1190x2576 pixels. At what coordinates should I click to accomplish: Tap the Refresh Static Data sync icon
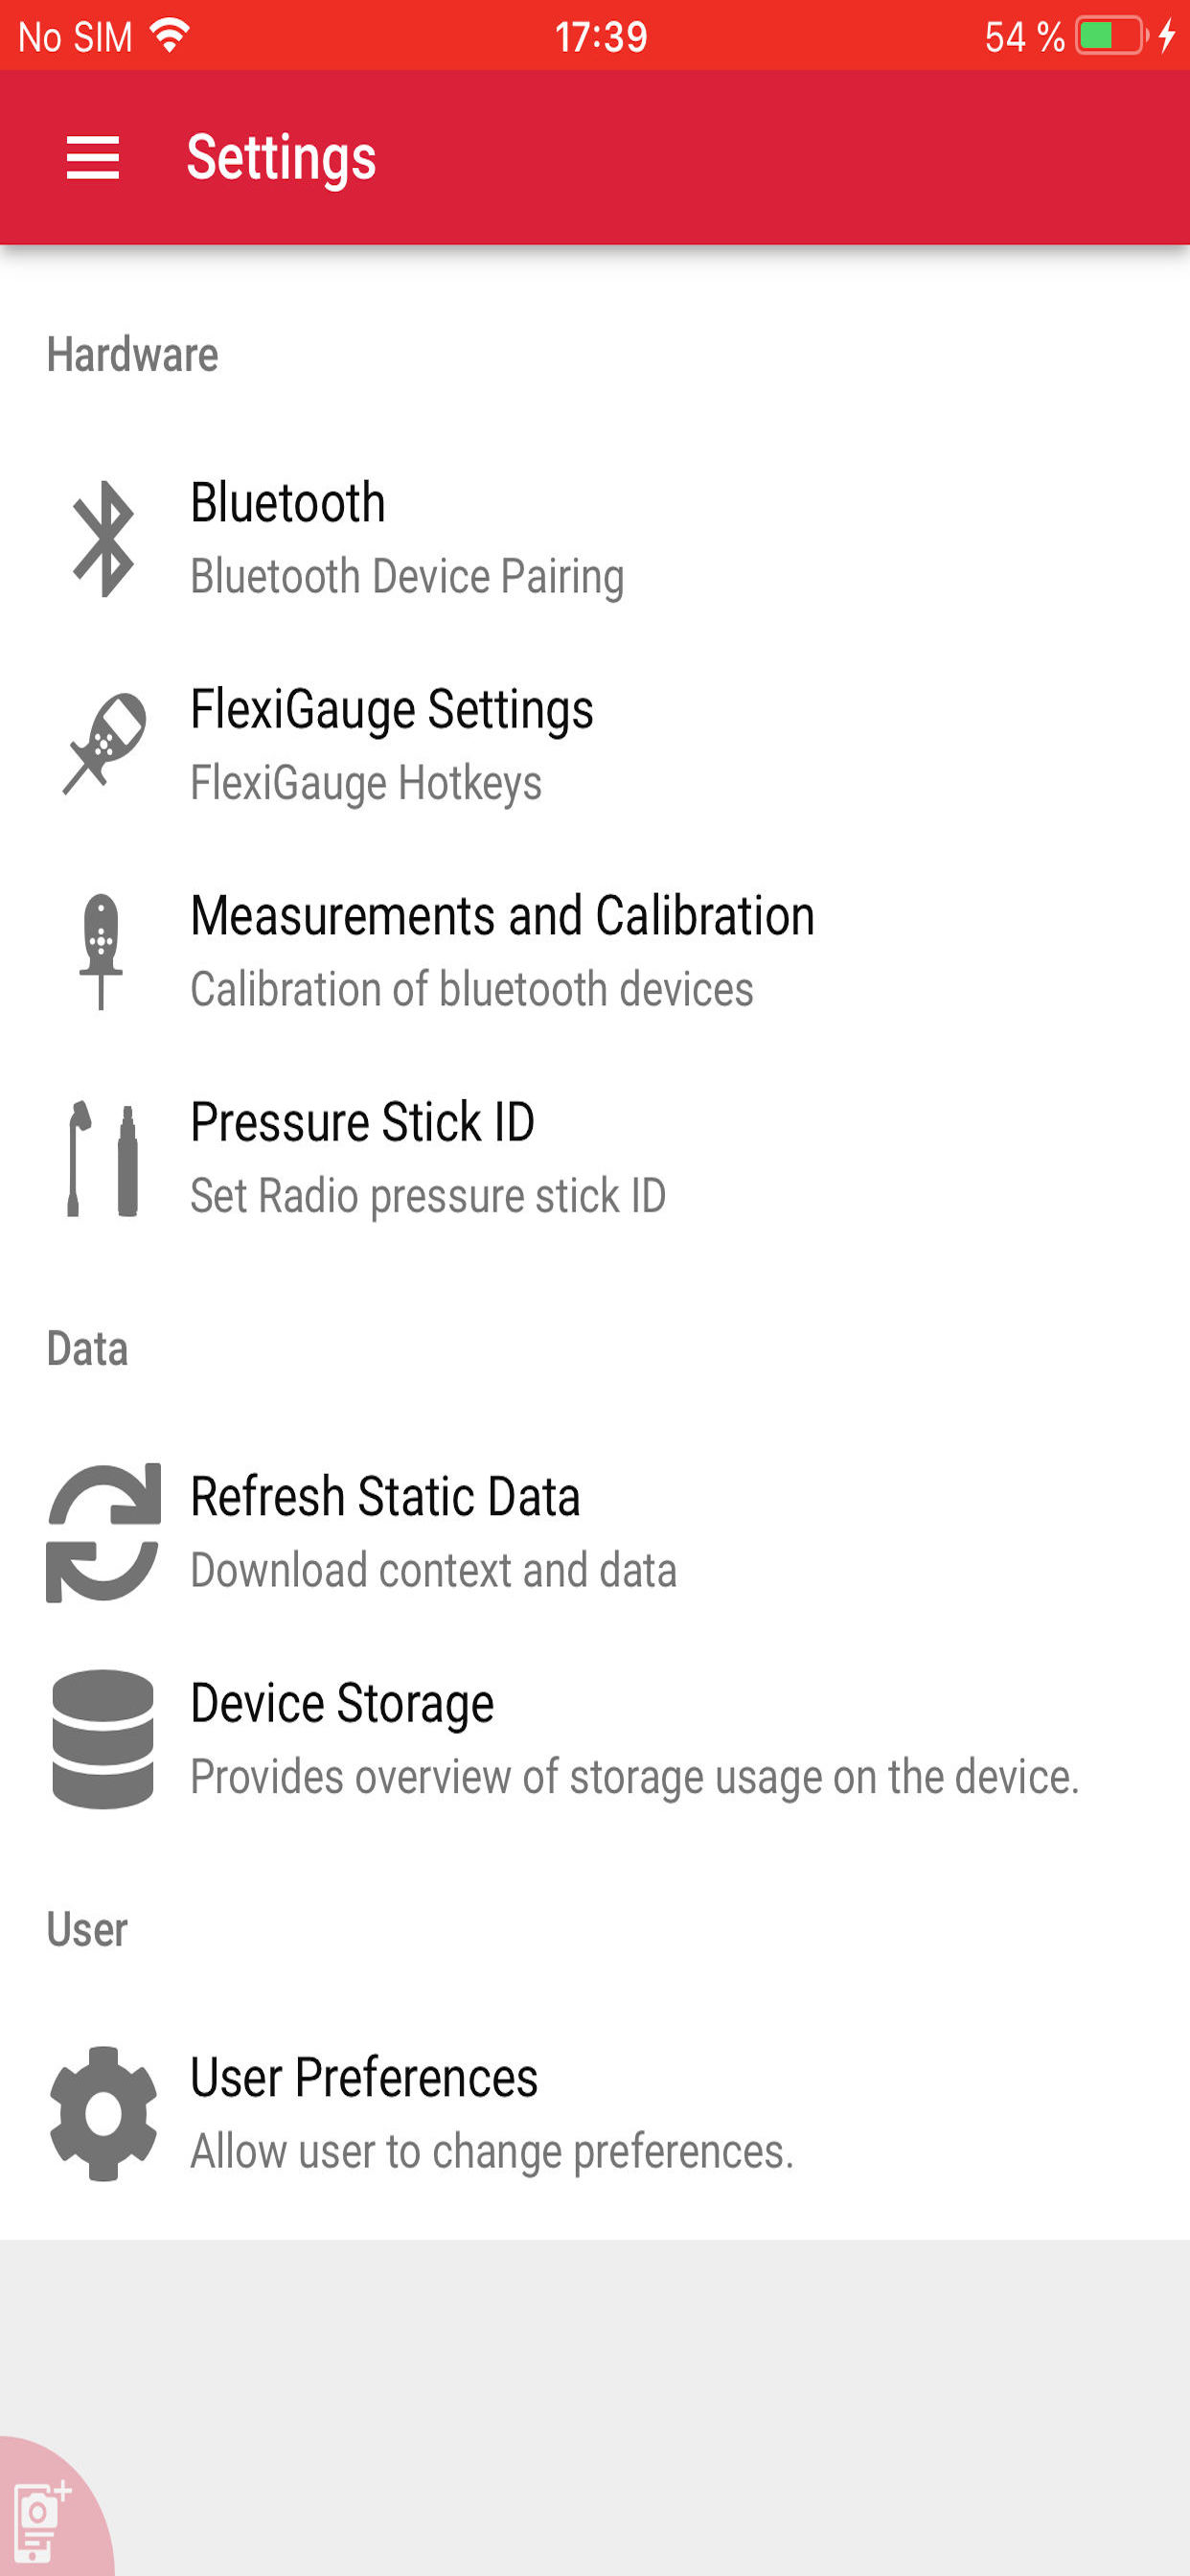pyautogui.click(x=103, y=1532)
